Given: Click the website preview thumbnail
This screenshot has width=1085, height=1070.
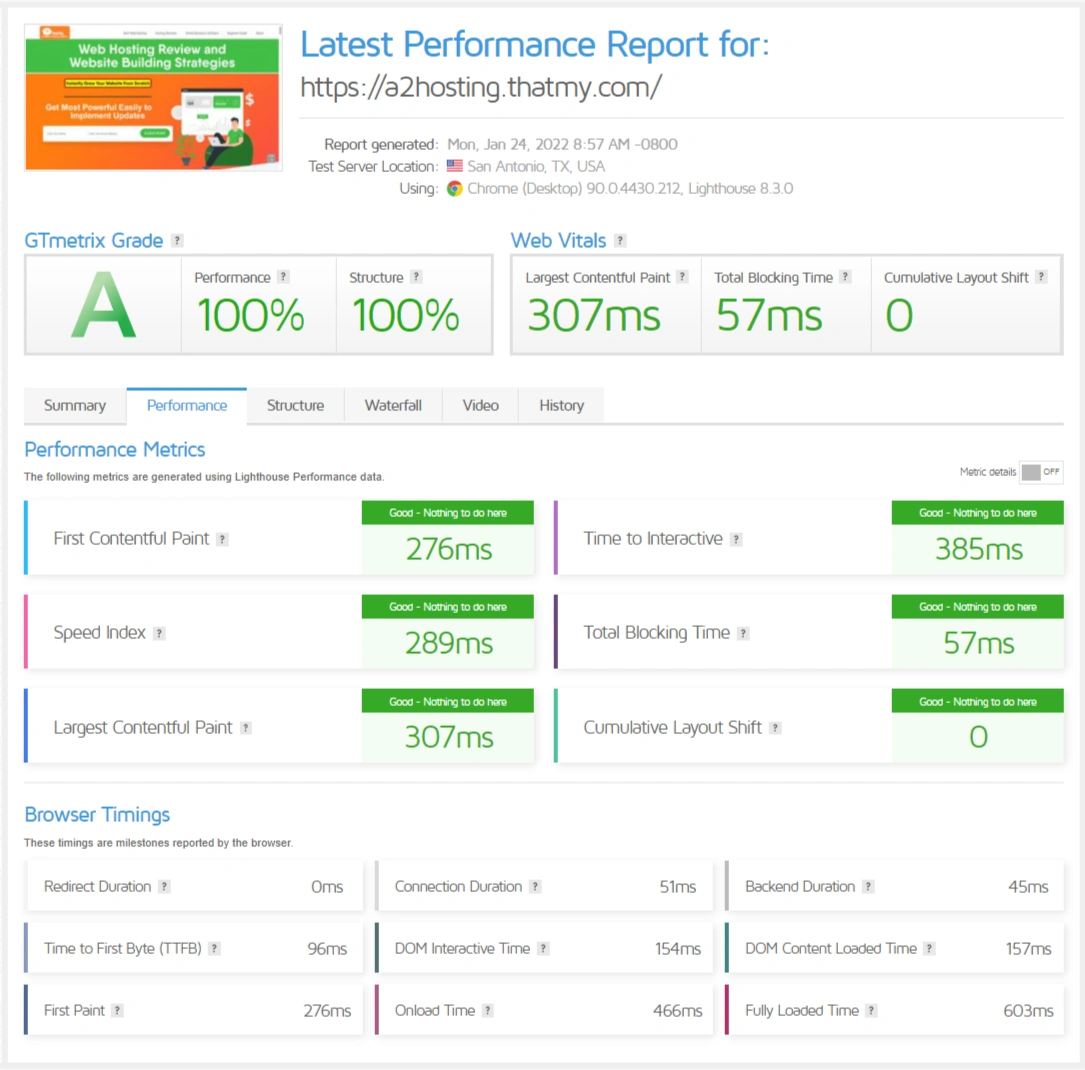Looking at the screenshot, I should (153, 96).
